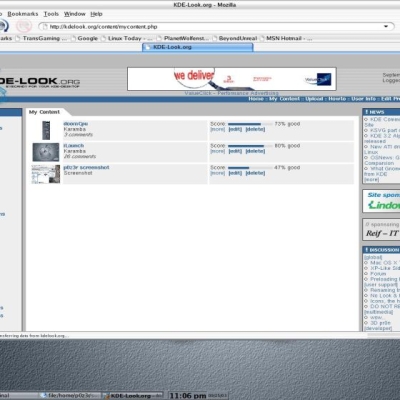Open the Bookmarks menu
The height and width of the screenshot is (400, 400).
[x=23, y=14]
